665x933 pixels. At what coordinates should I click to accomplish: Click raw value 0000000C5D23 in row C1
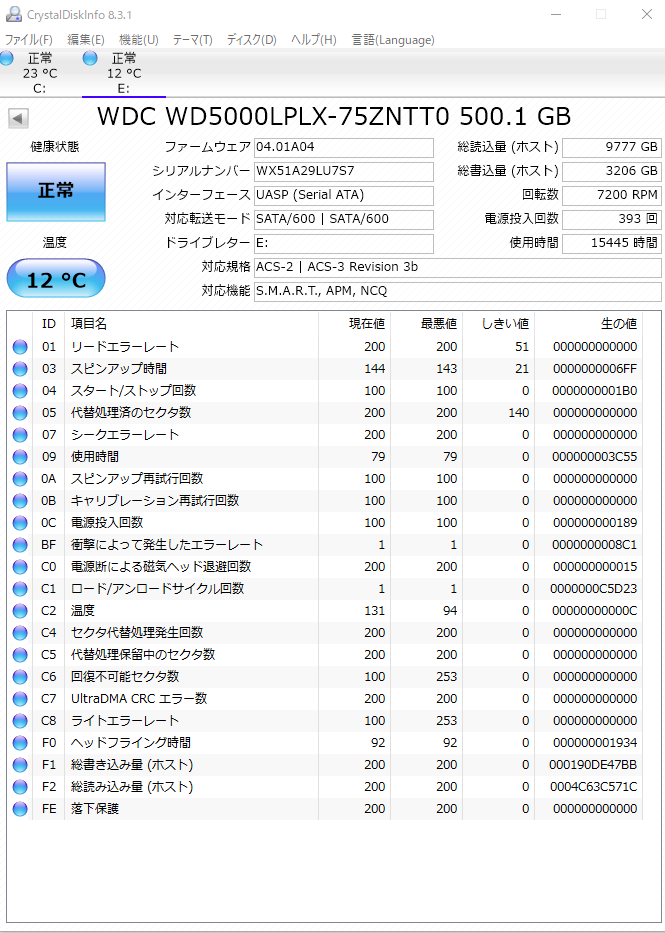click(x=593, y=589)
